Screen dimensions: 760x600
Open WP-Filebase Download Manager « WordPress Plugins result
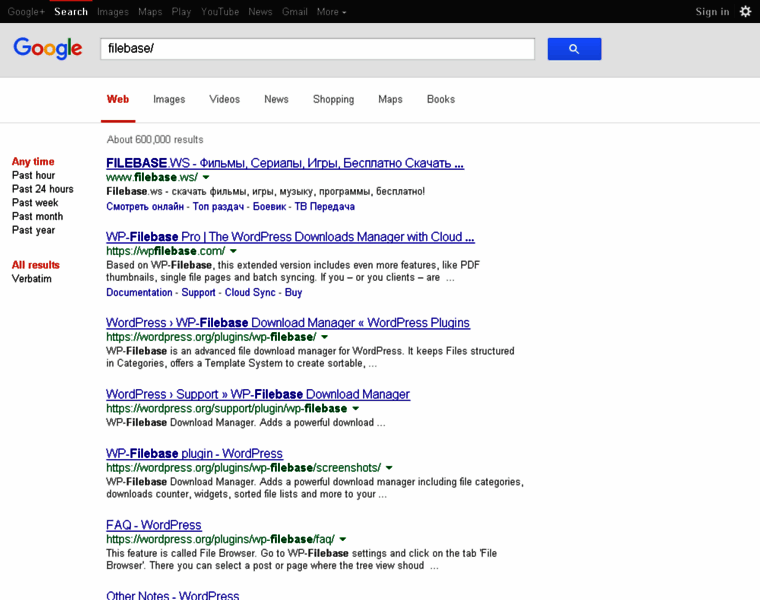[x=288, y=323]
